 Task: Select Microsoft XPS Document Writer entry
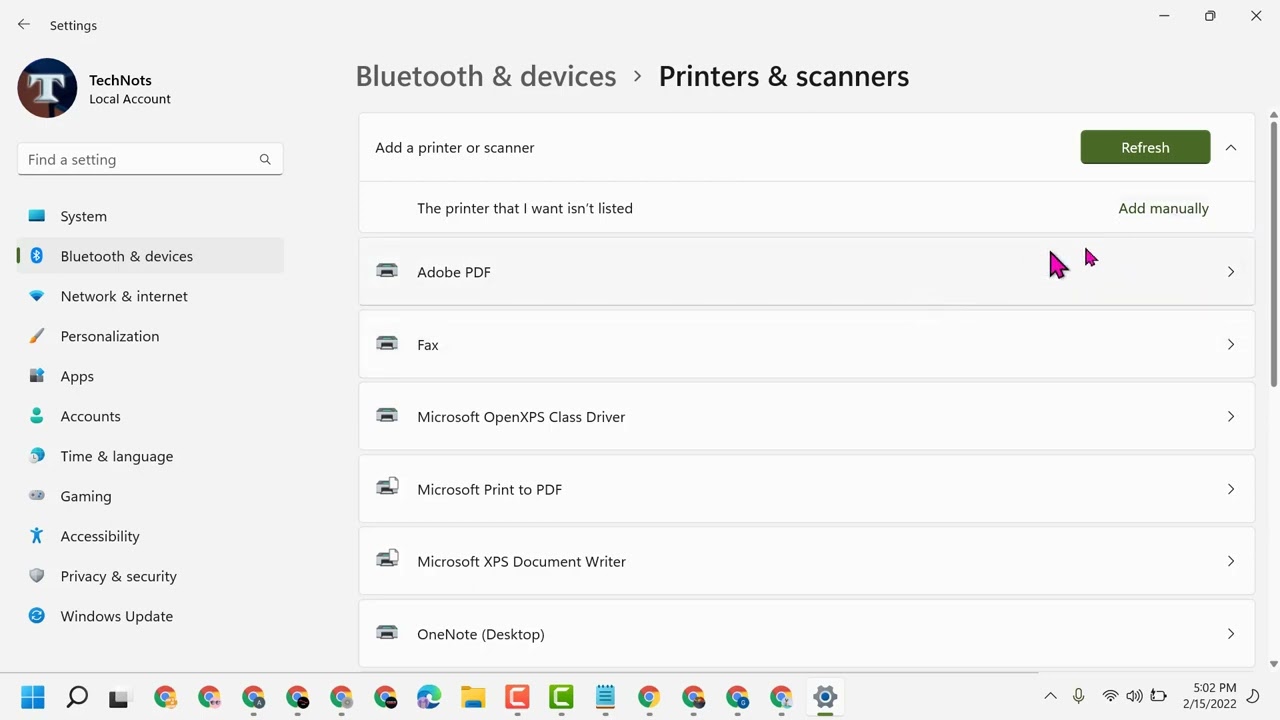(x=806, y=561)
